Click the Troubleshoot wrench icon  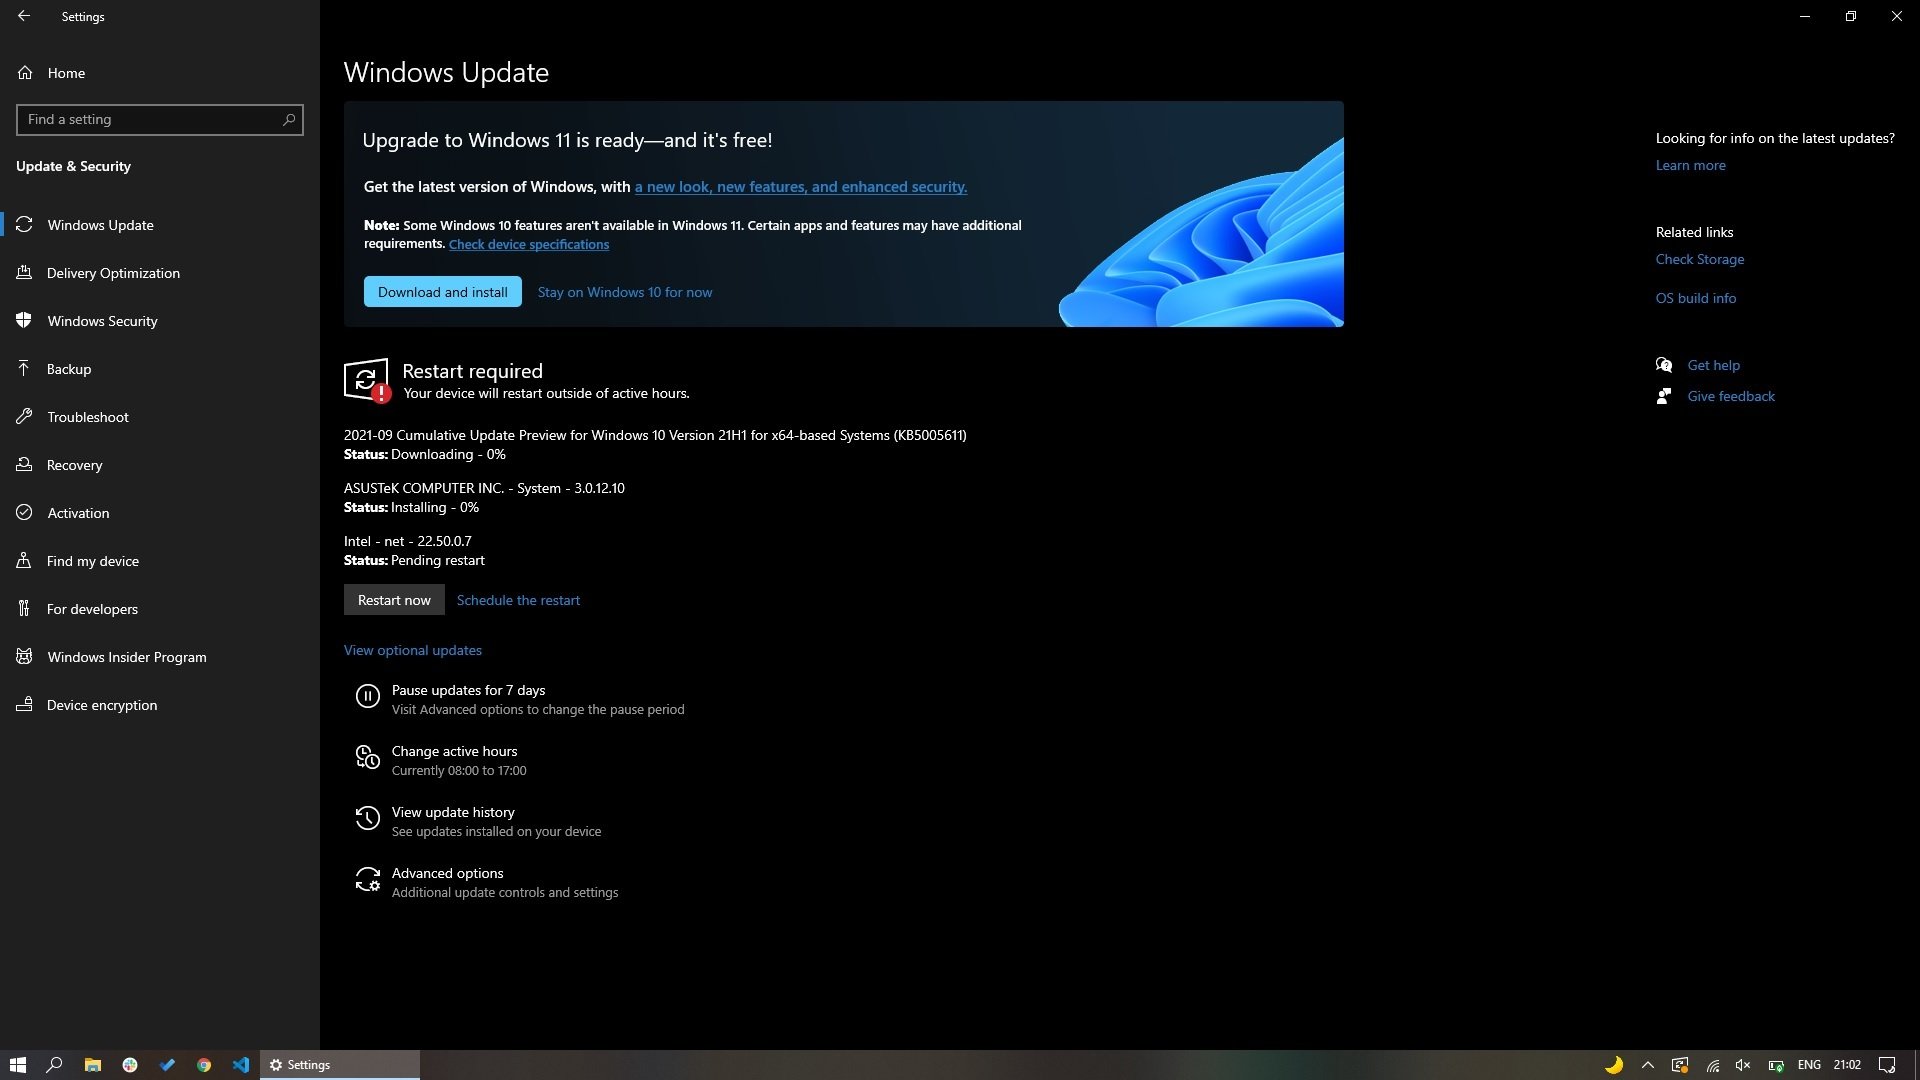(24, 416)
